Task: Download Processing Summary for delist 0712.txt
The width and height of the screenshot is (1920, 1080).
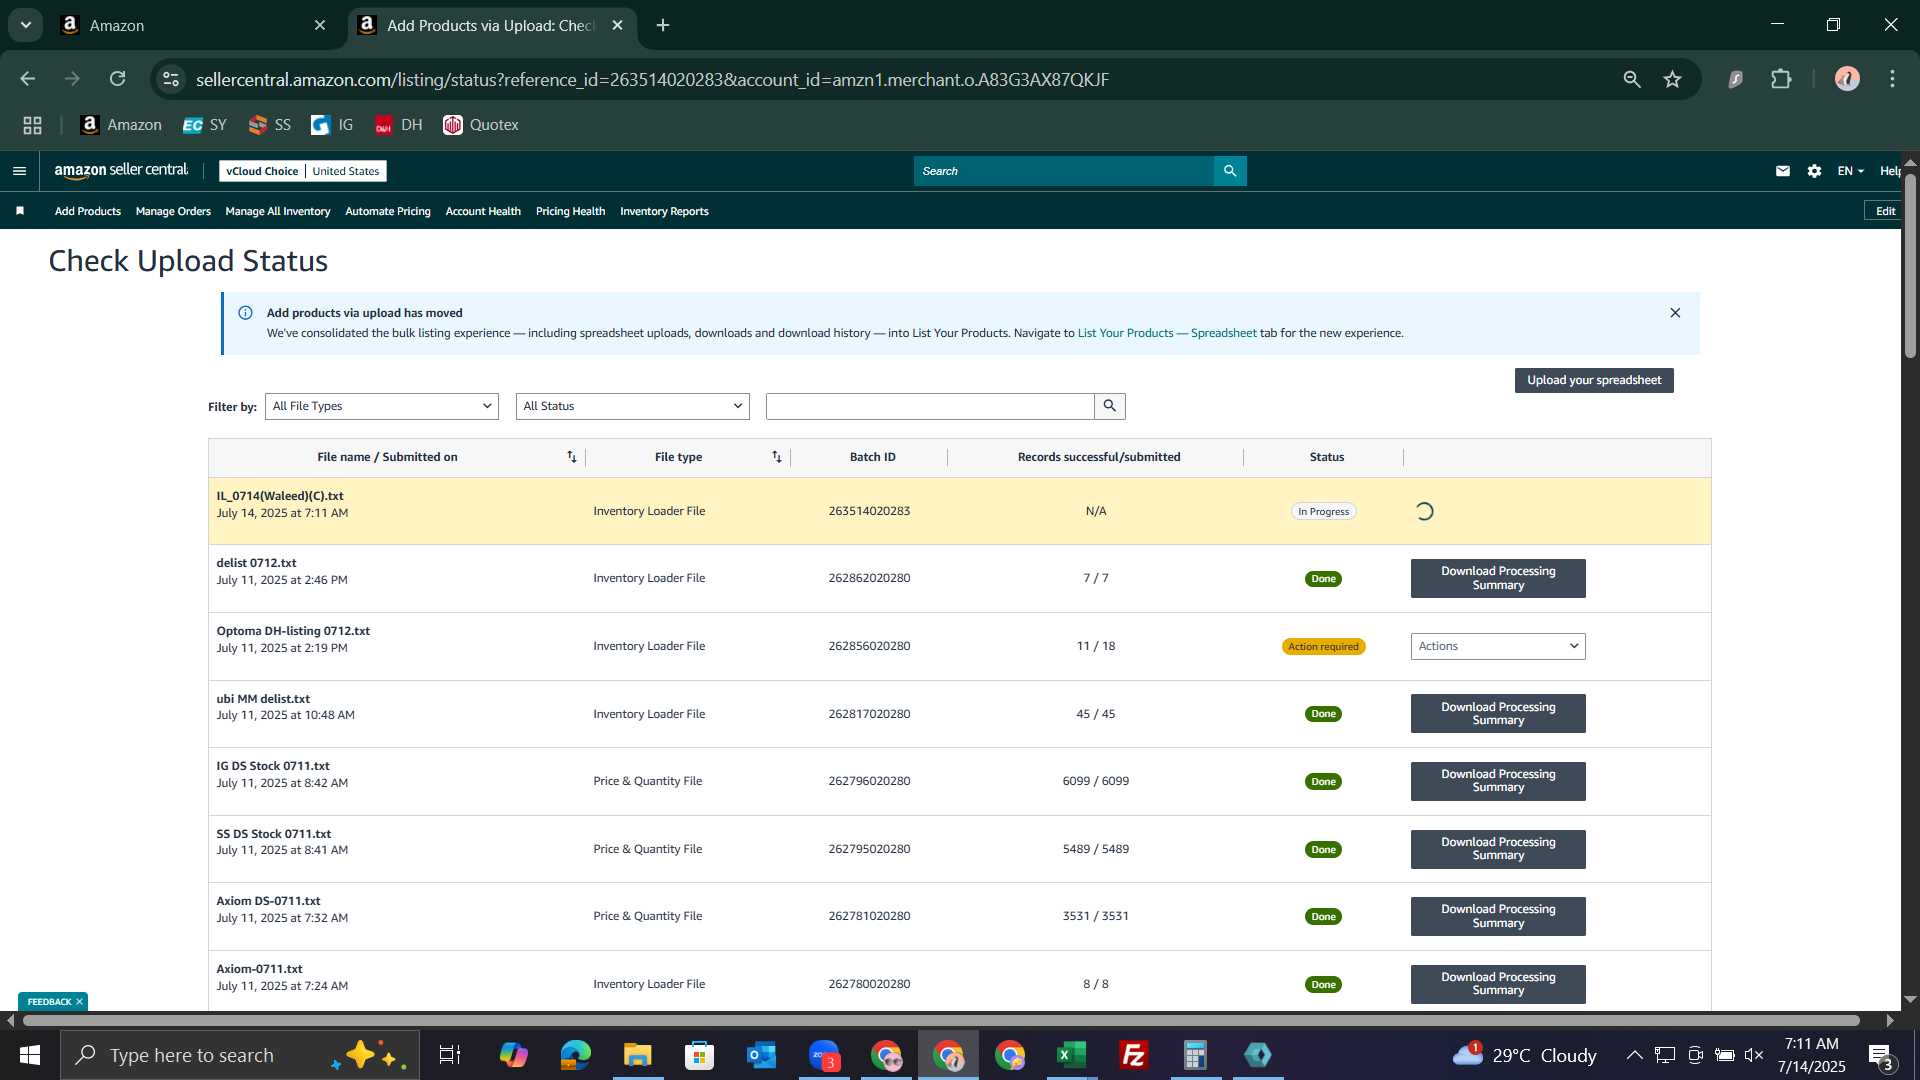Action: [1498, 578]
